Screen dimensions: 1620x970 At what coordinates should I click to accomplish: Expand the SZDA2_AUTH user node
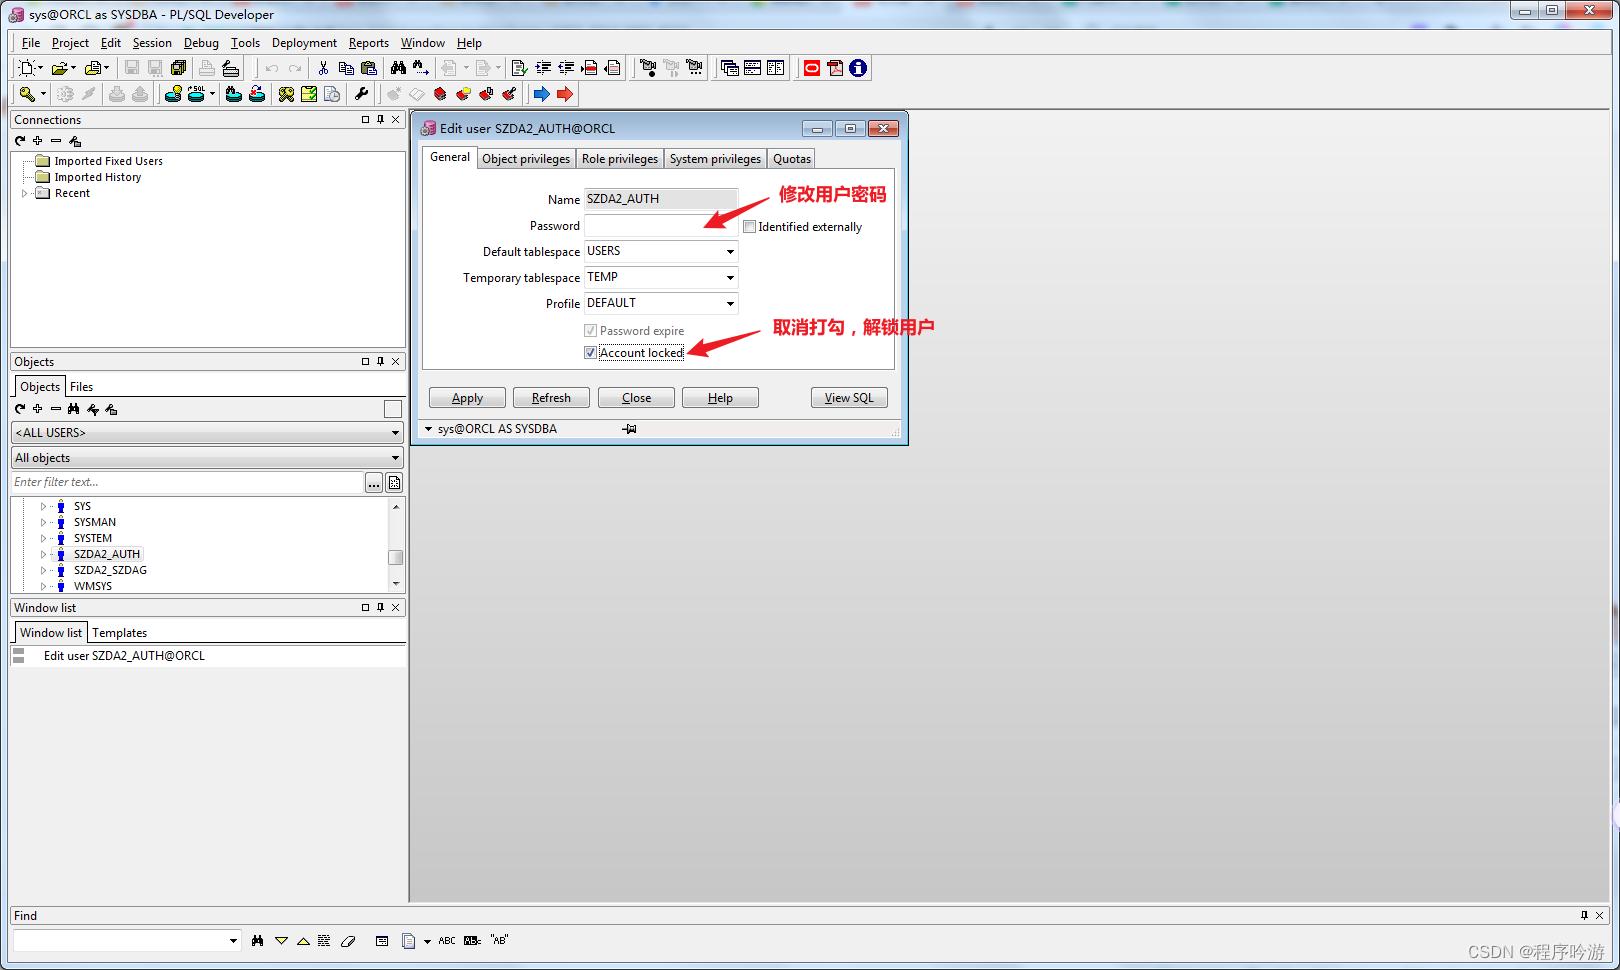[43, 554]
